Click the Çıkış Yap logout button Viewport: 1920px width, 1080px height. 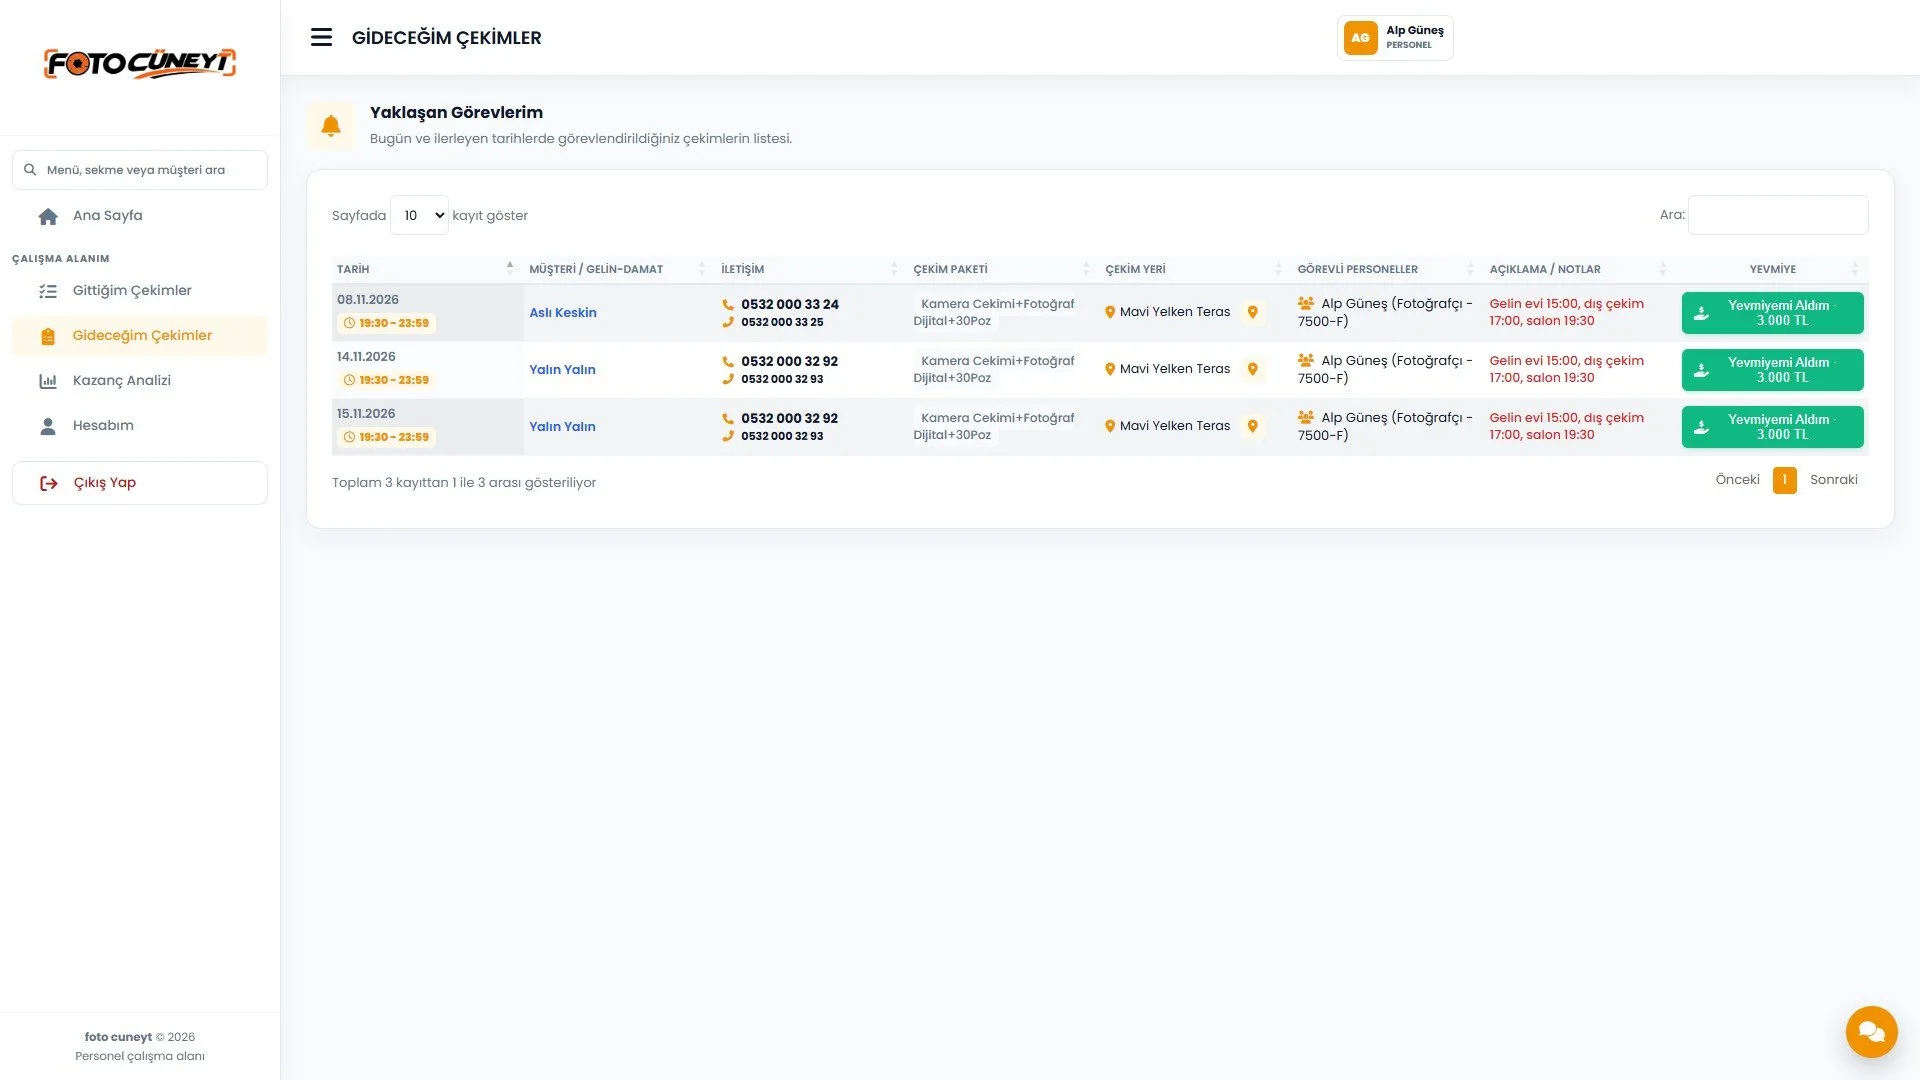coord(140,483)
